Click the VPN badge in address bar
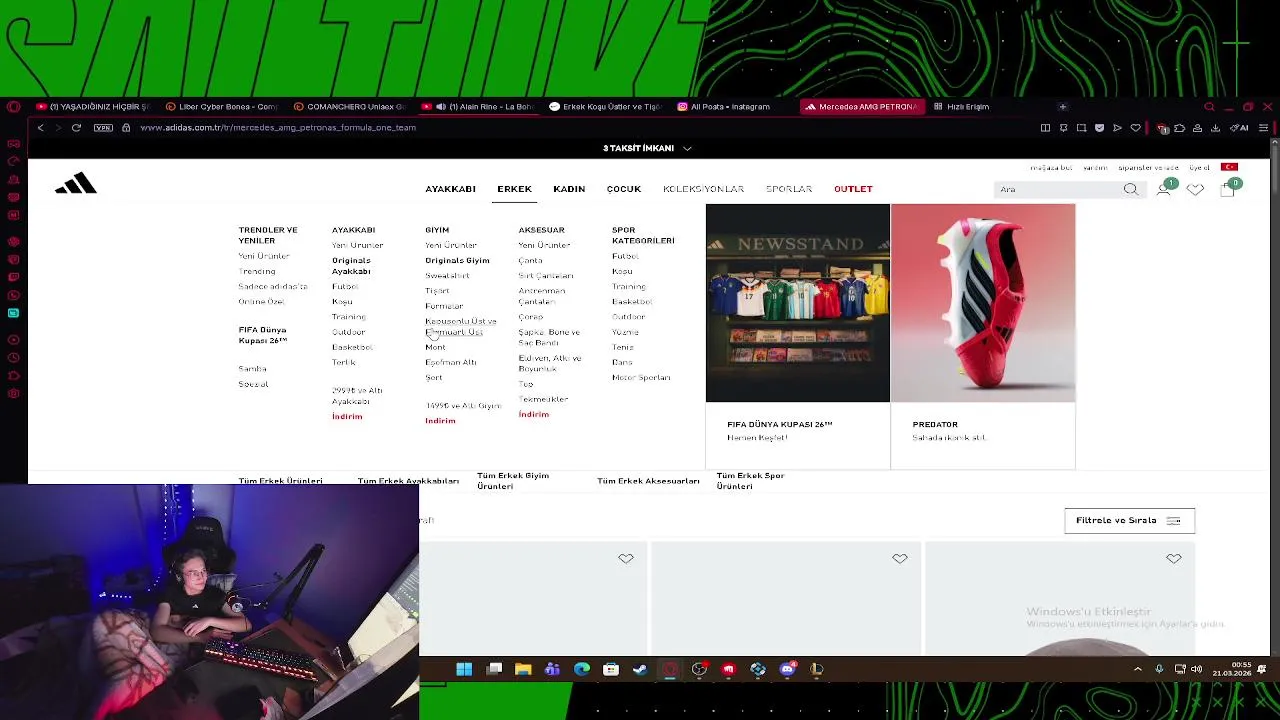 [103, 128]
